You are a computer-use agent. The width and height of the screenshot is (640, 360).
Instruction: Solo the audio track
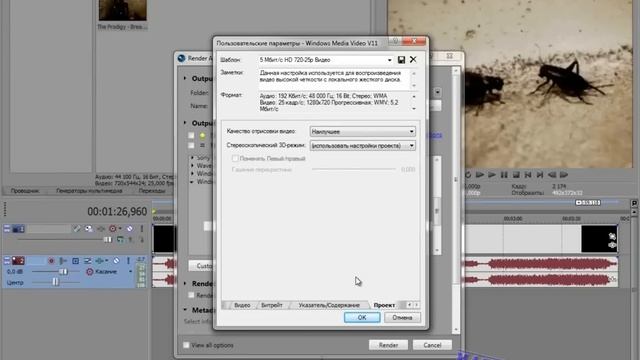pos(128,260)
